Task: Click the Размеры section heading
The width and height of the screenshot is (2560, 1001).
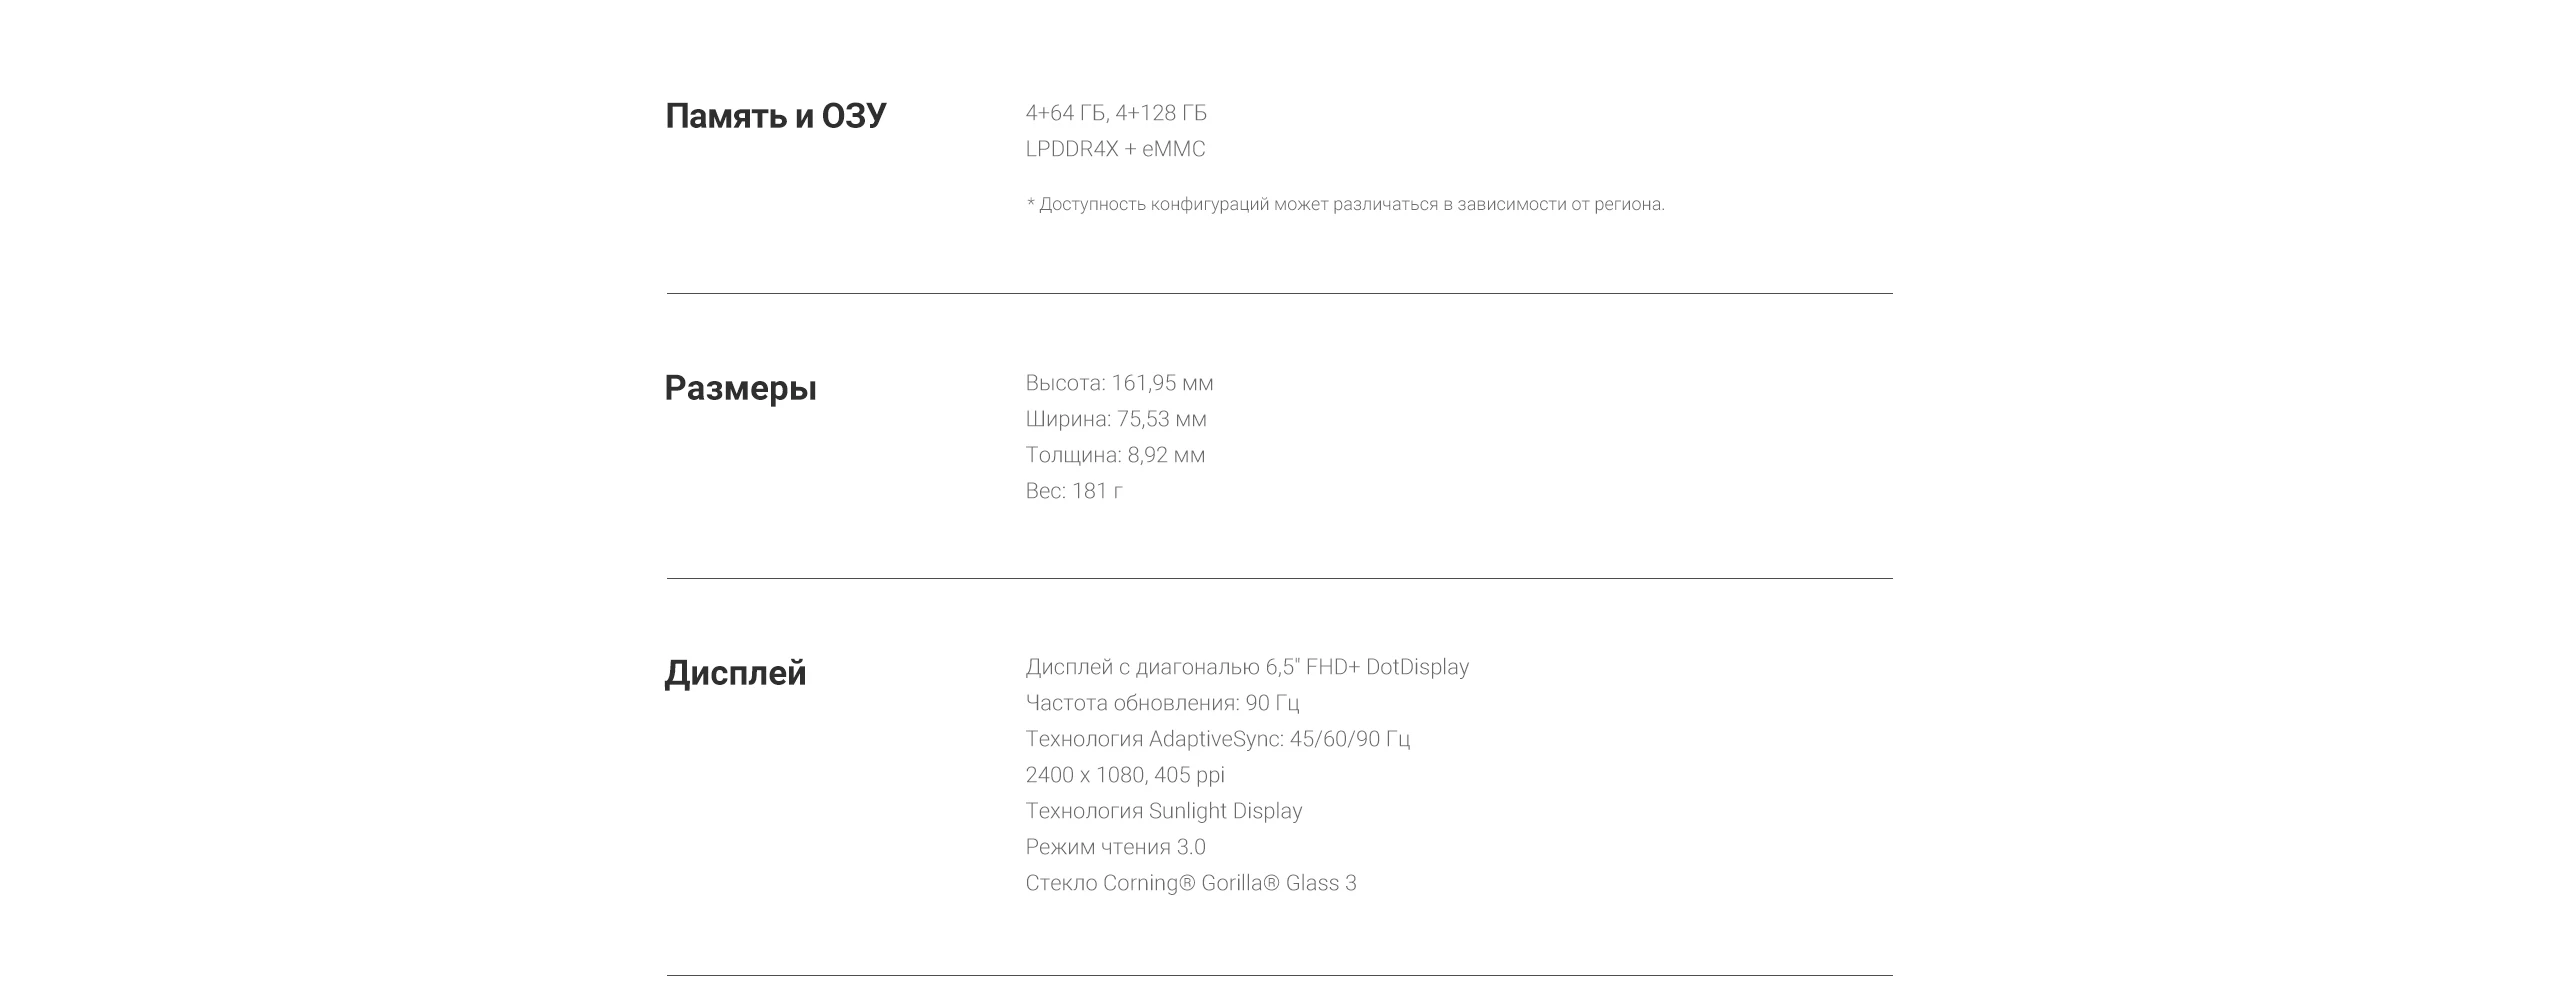Action: [740, 388]
